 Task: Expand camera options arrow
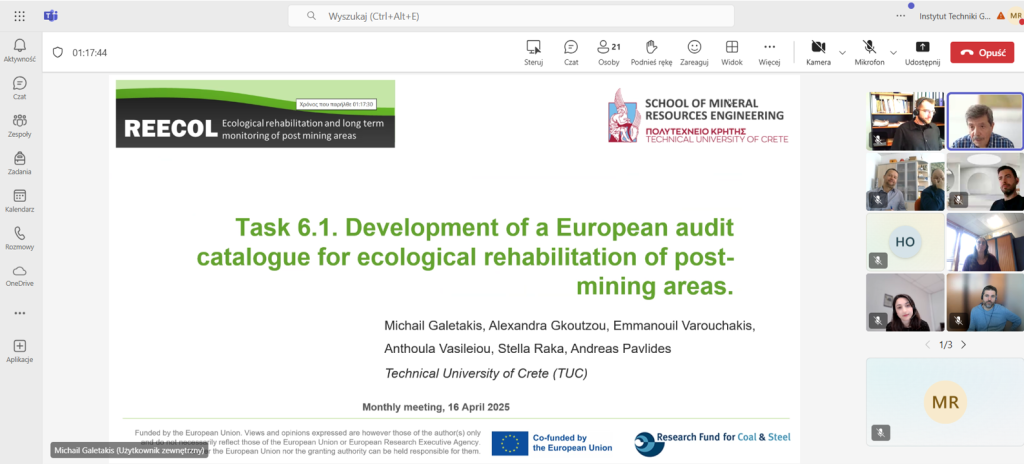pos(842,52)
